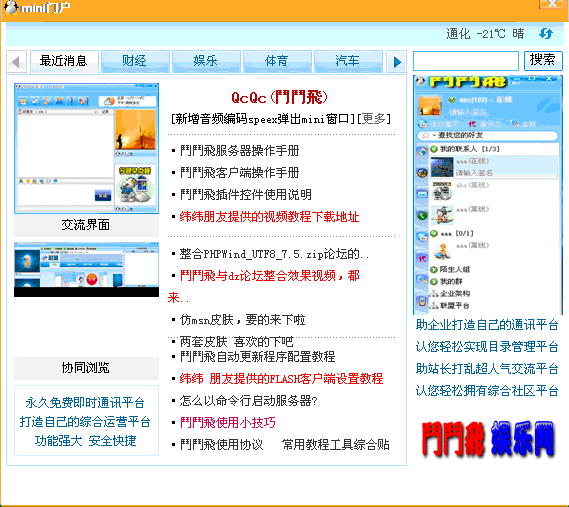Open the 汽车 tab

[348, 61]
